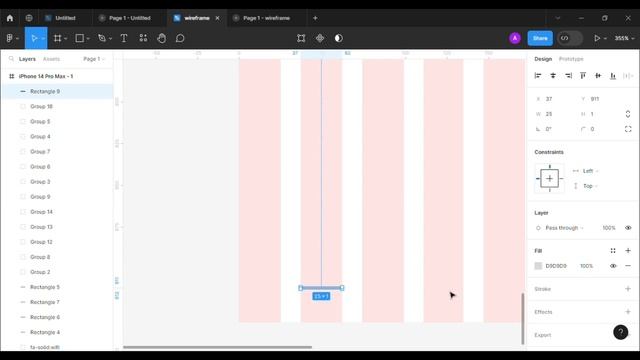This screenshot has height=360, width=640.
Task: Align left icon in the Design panel
Action: tap(538, 76)
